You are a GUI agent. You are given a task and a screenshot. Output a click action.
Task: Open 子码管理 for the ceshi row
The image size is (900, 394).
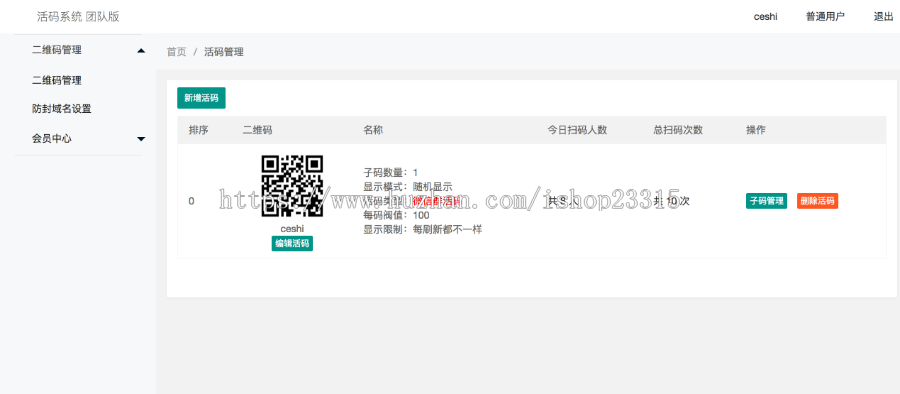pos(766,201)
